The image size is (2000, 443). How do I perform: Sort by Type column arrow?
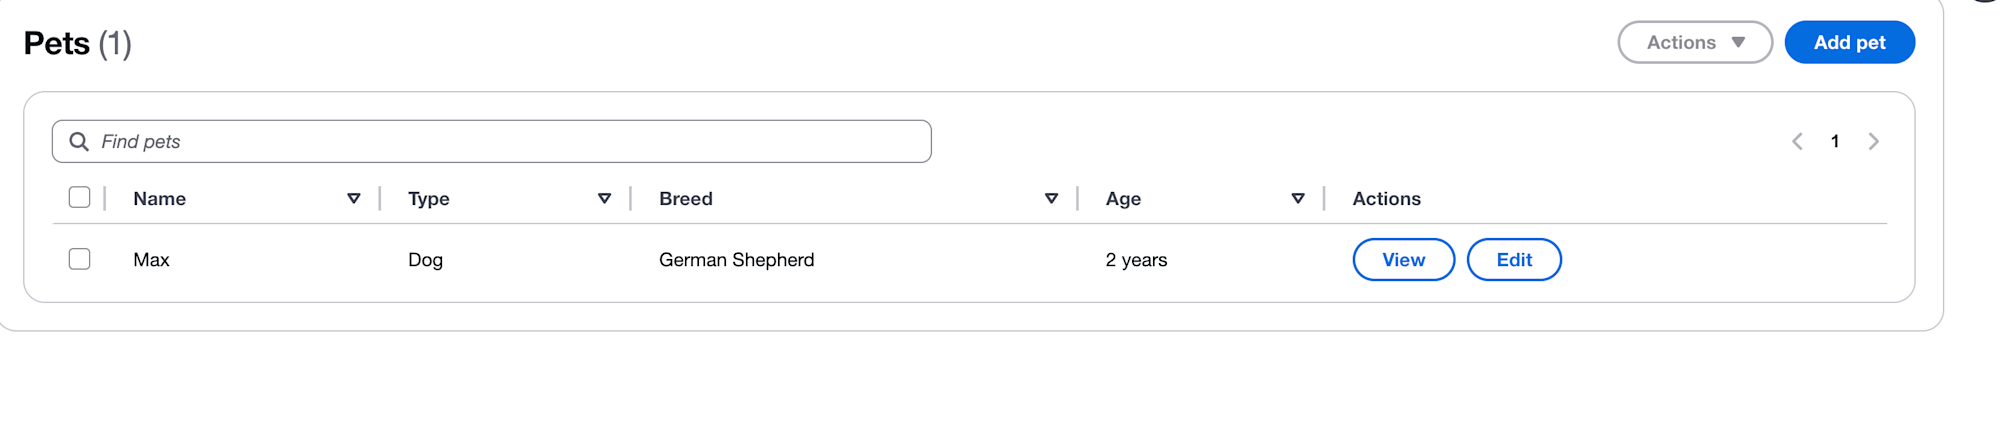click(605, 199)
